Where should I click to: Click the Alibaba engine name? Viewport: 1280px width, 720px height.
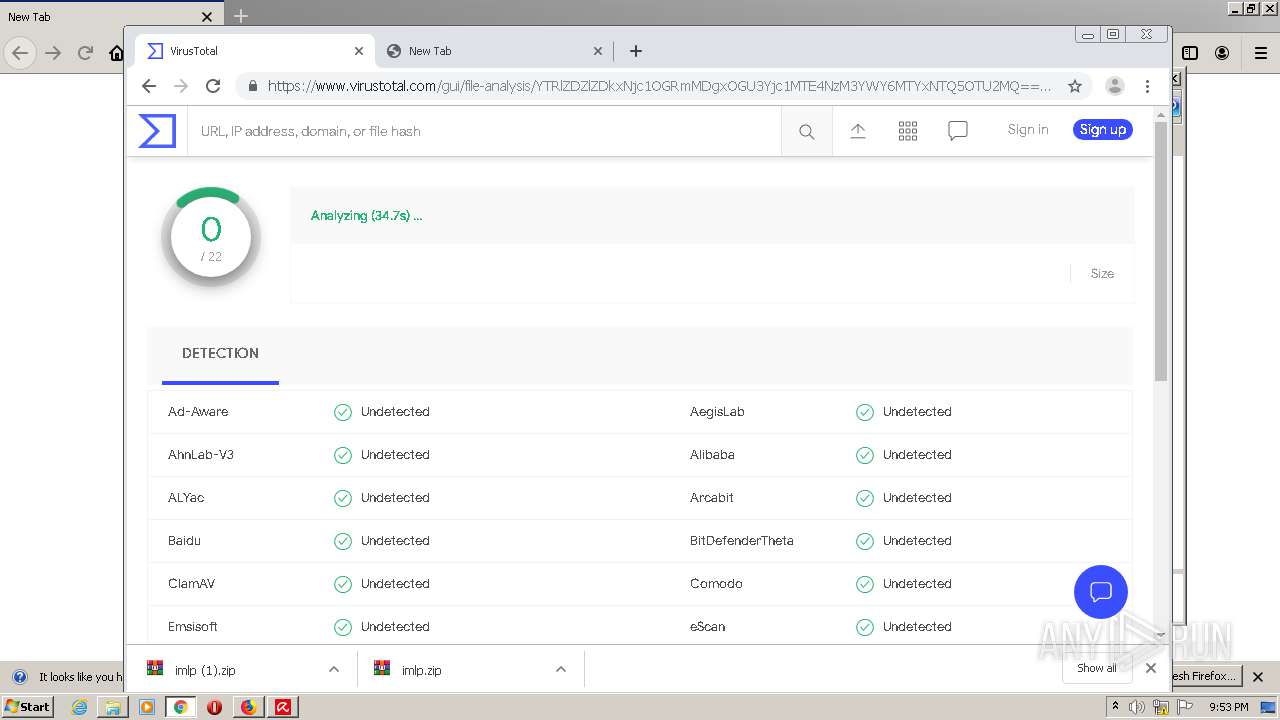tap(712, 455)
